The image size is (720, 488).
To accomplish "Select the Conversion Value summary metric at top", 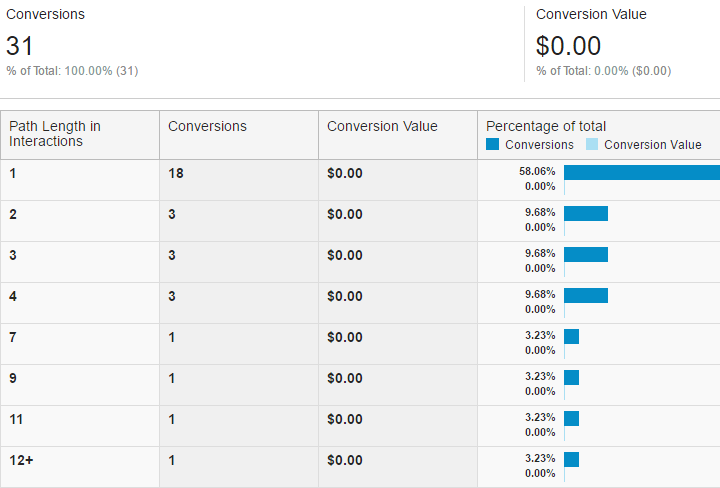I will click(591, 14).
